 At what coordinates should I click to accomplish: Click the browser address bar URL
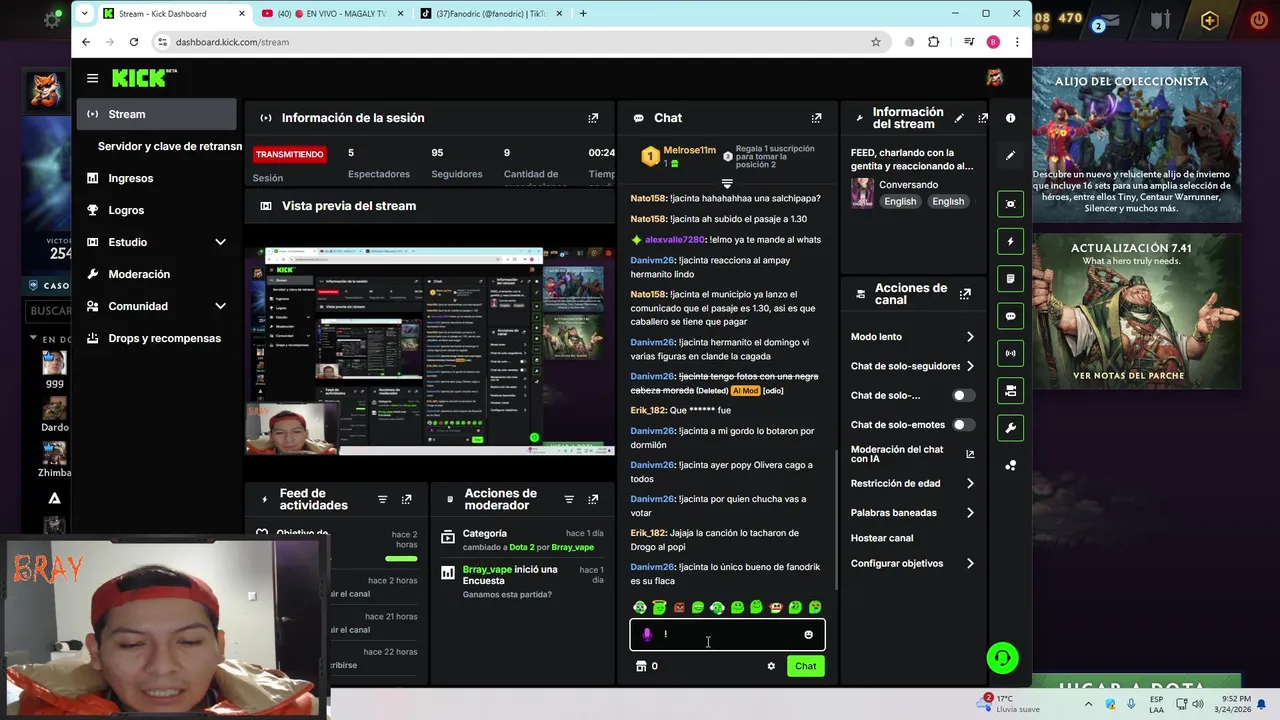pos(232,42)
